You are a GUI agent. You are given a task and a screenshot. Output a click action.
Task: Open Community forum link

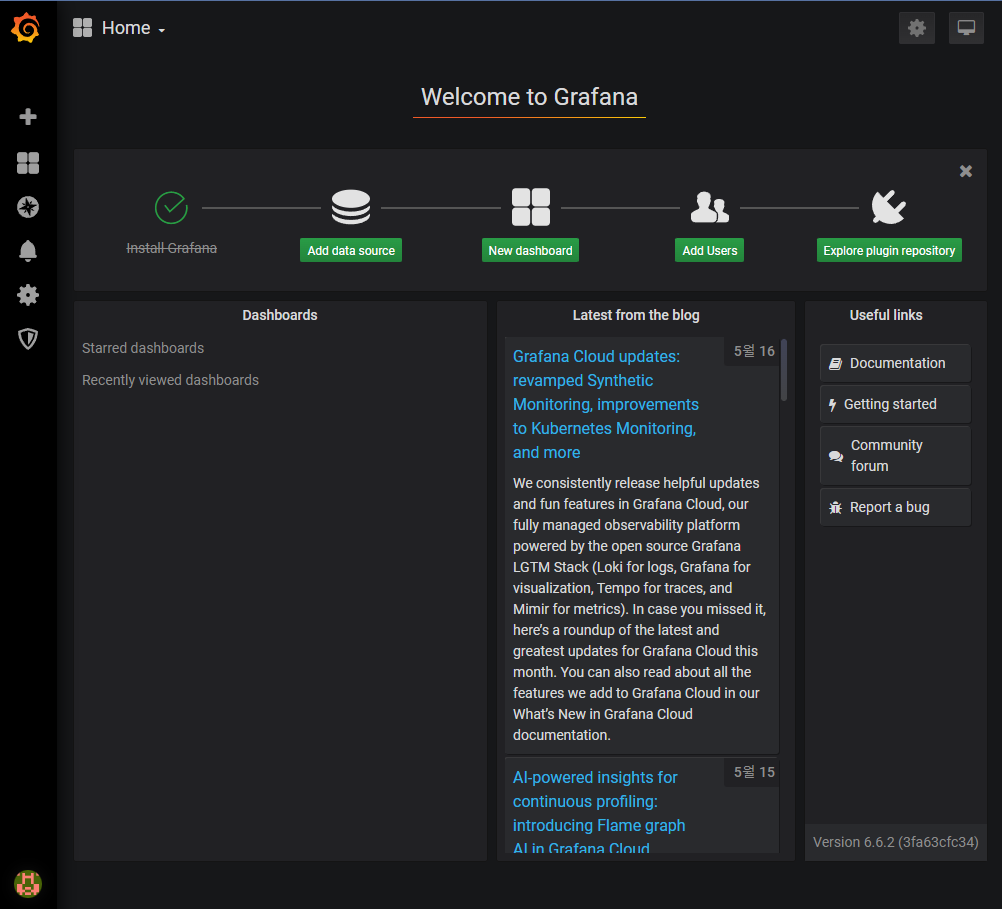(x=895, y=456)
